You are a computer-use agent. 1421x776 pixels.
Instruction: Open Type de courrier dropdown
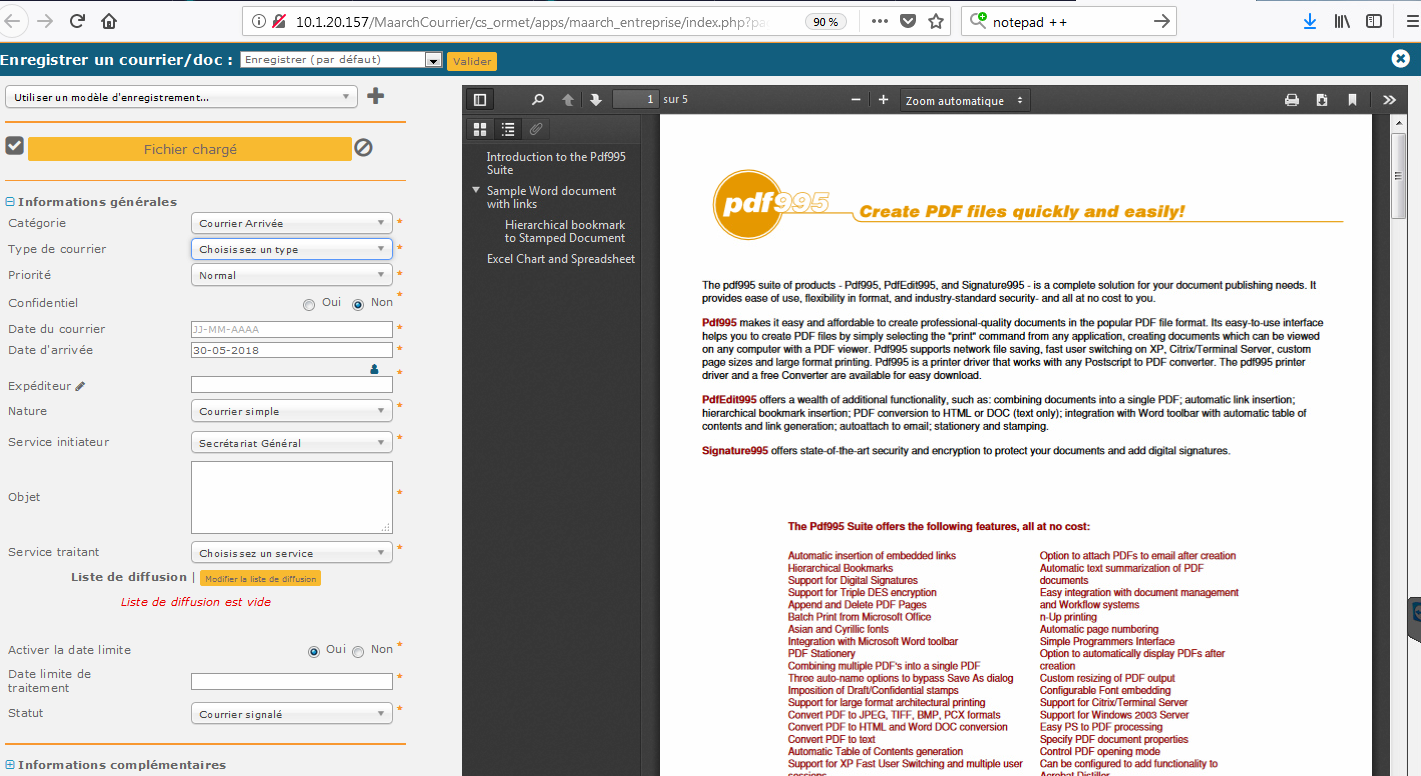point(292,249)
